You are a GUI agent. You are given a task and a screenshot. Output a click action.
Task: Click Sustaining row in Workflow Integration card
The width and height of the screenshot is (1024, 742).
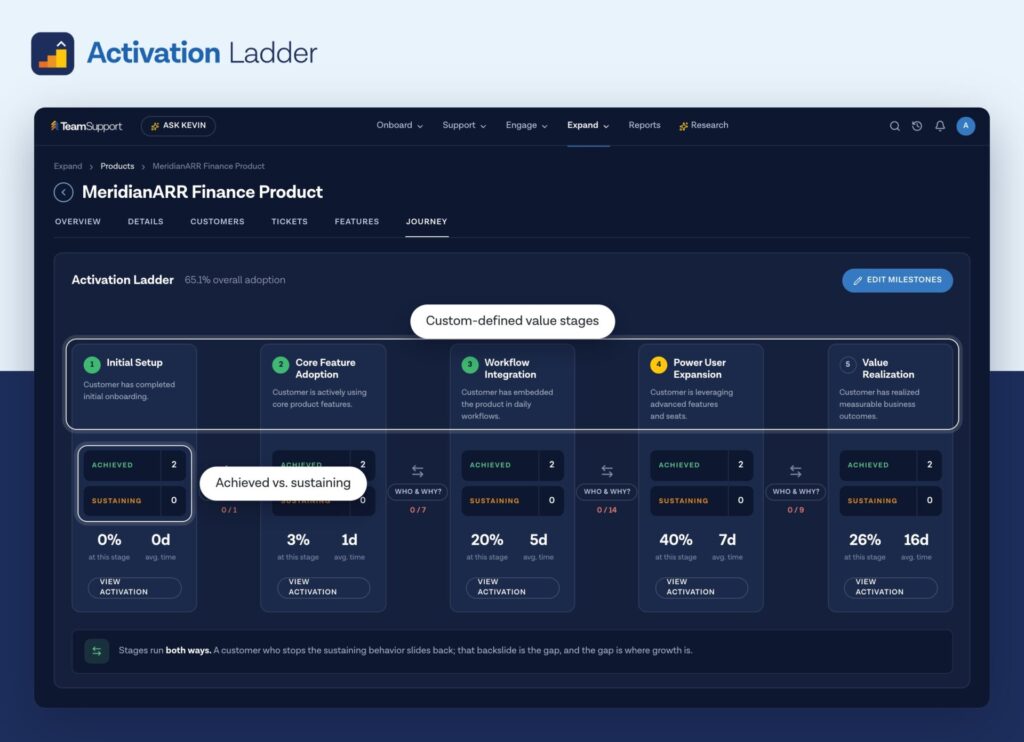pos(513,500)
